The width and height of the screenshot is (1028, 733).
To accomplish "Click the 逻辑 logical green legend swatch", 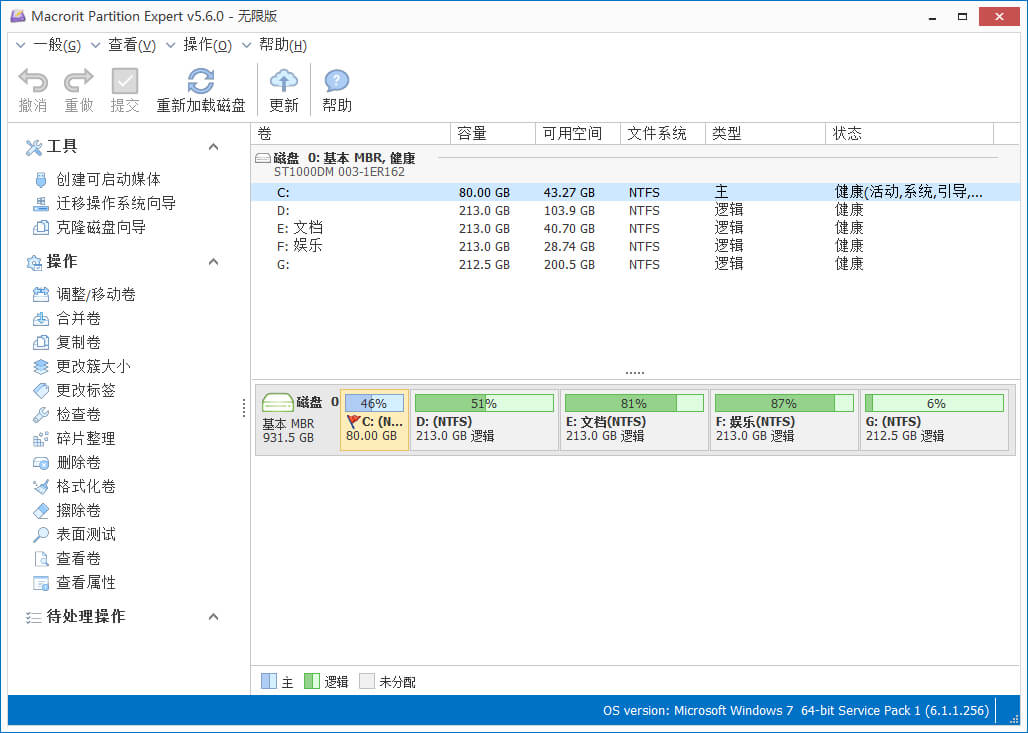I will tap(312, 681).
